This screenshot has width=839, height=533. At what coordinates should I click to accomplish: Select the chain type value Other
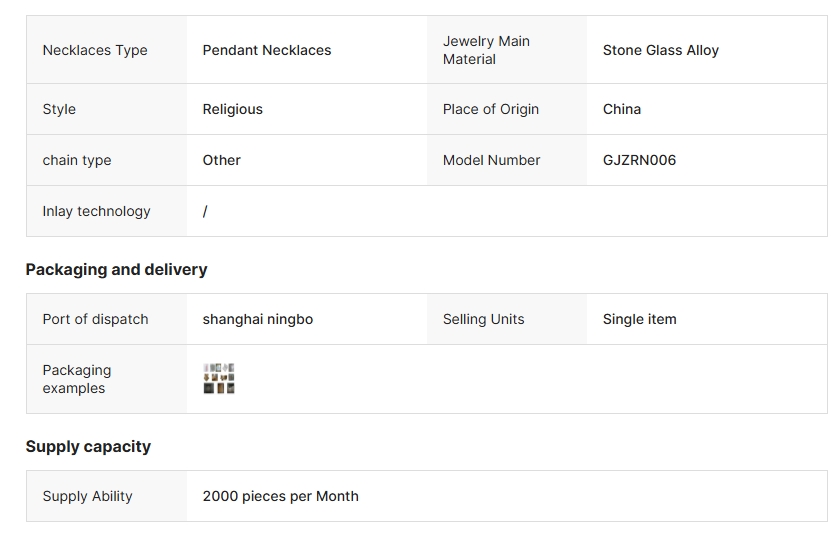coord(221,160)
